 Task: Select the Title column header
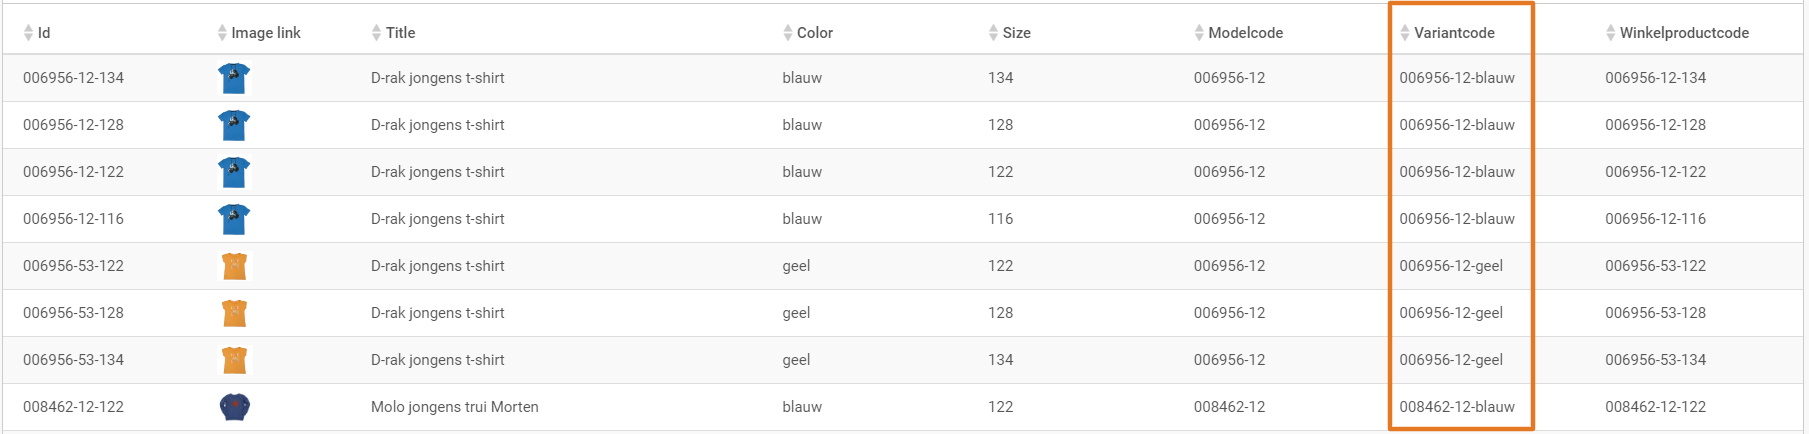[x=400, y=33]
